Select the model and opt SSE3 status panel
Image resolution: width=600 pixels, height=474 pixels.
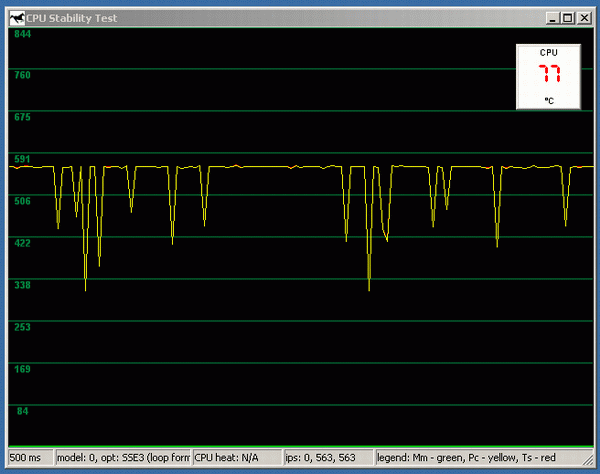click(x=124, y=457)
